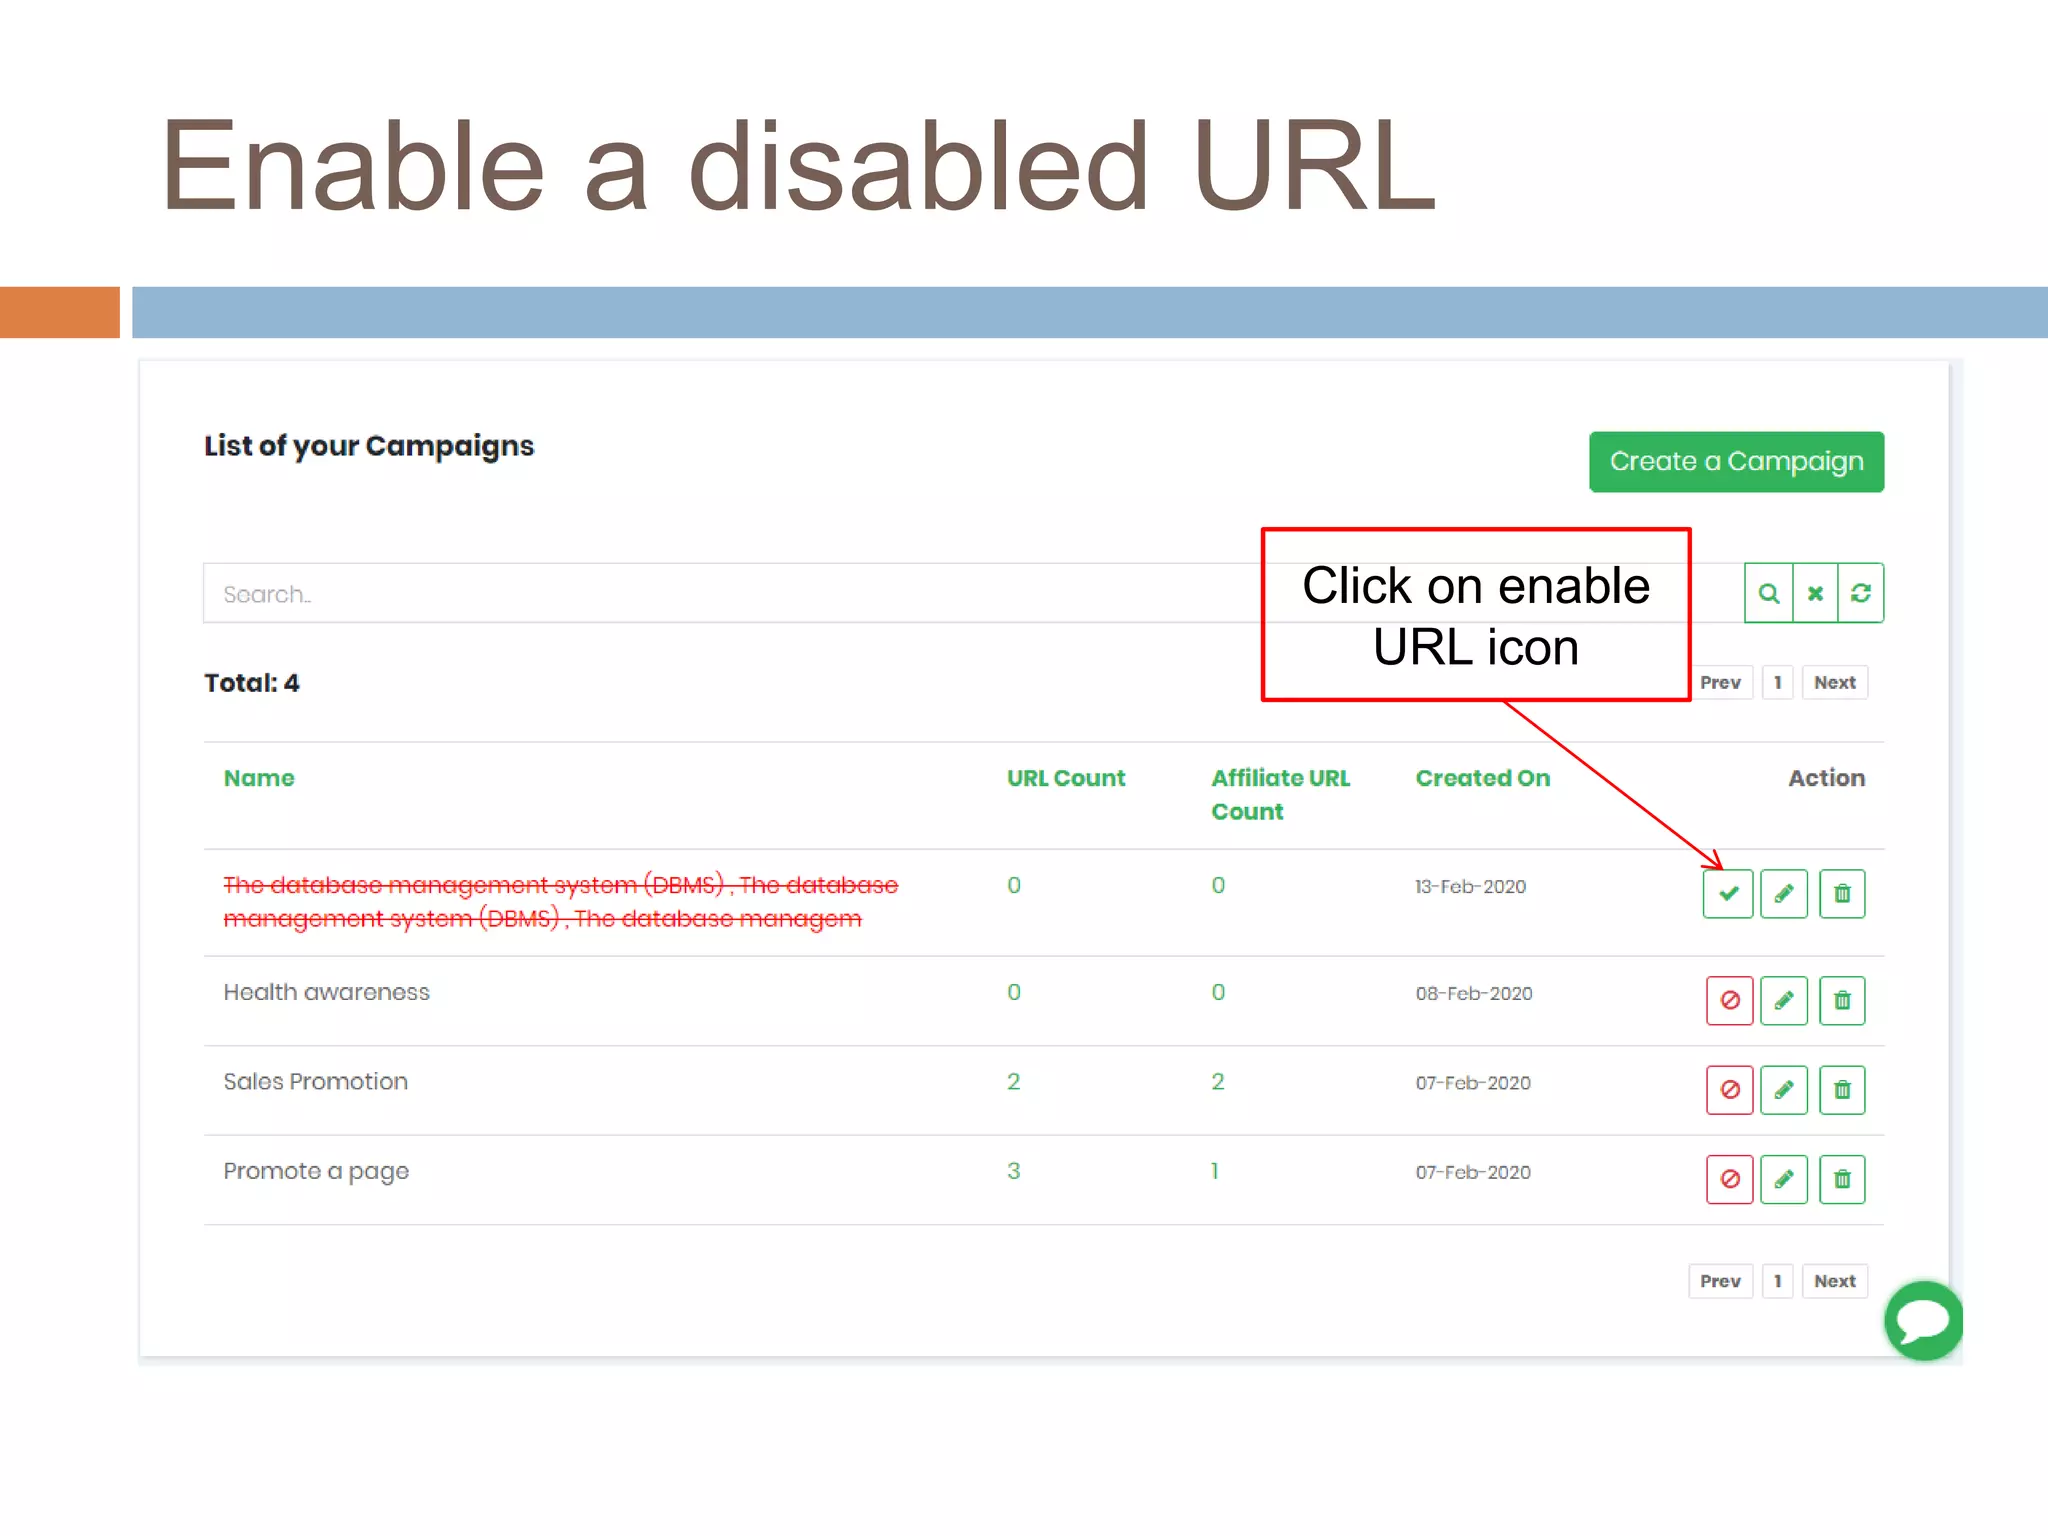Delete the Sales Promotion campaign

tap(1842, 1089)
